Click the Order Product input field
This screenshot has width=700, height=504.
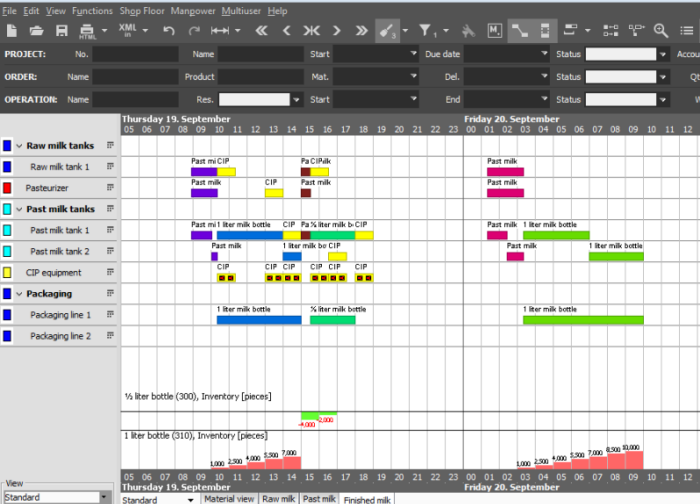pyautogui.click(x=261, y=77)
